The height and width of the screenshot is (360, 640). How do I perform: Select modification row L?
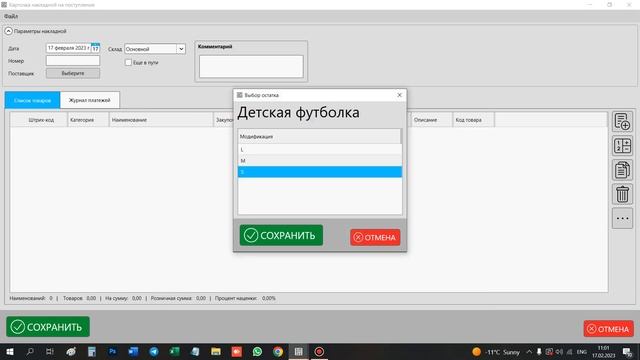point(320,149)
